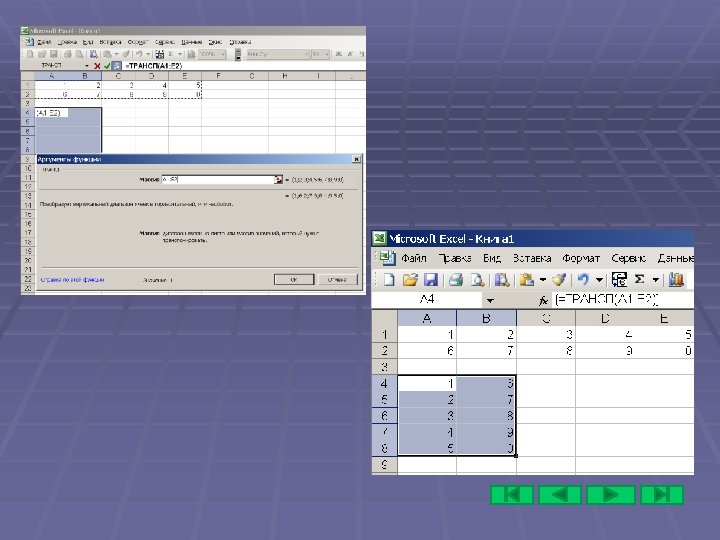Click Research books icon in larger Excel window
This screenshot has height=540, width=720.
pos(502,280)
